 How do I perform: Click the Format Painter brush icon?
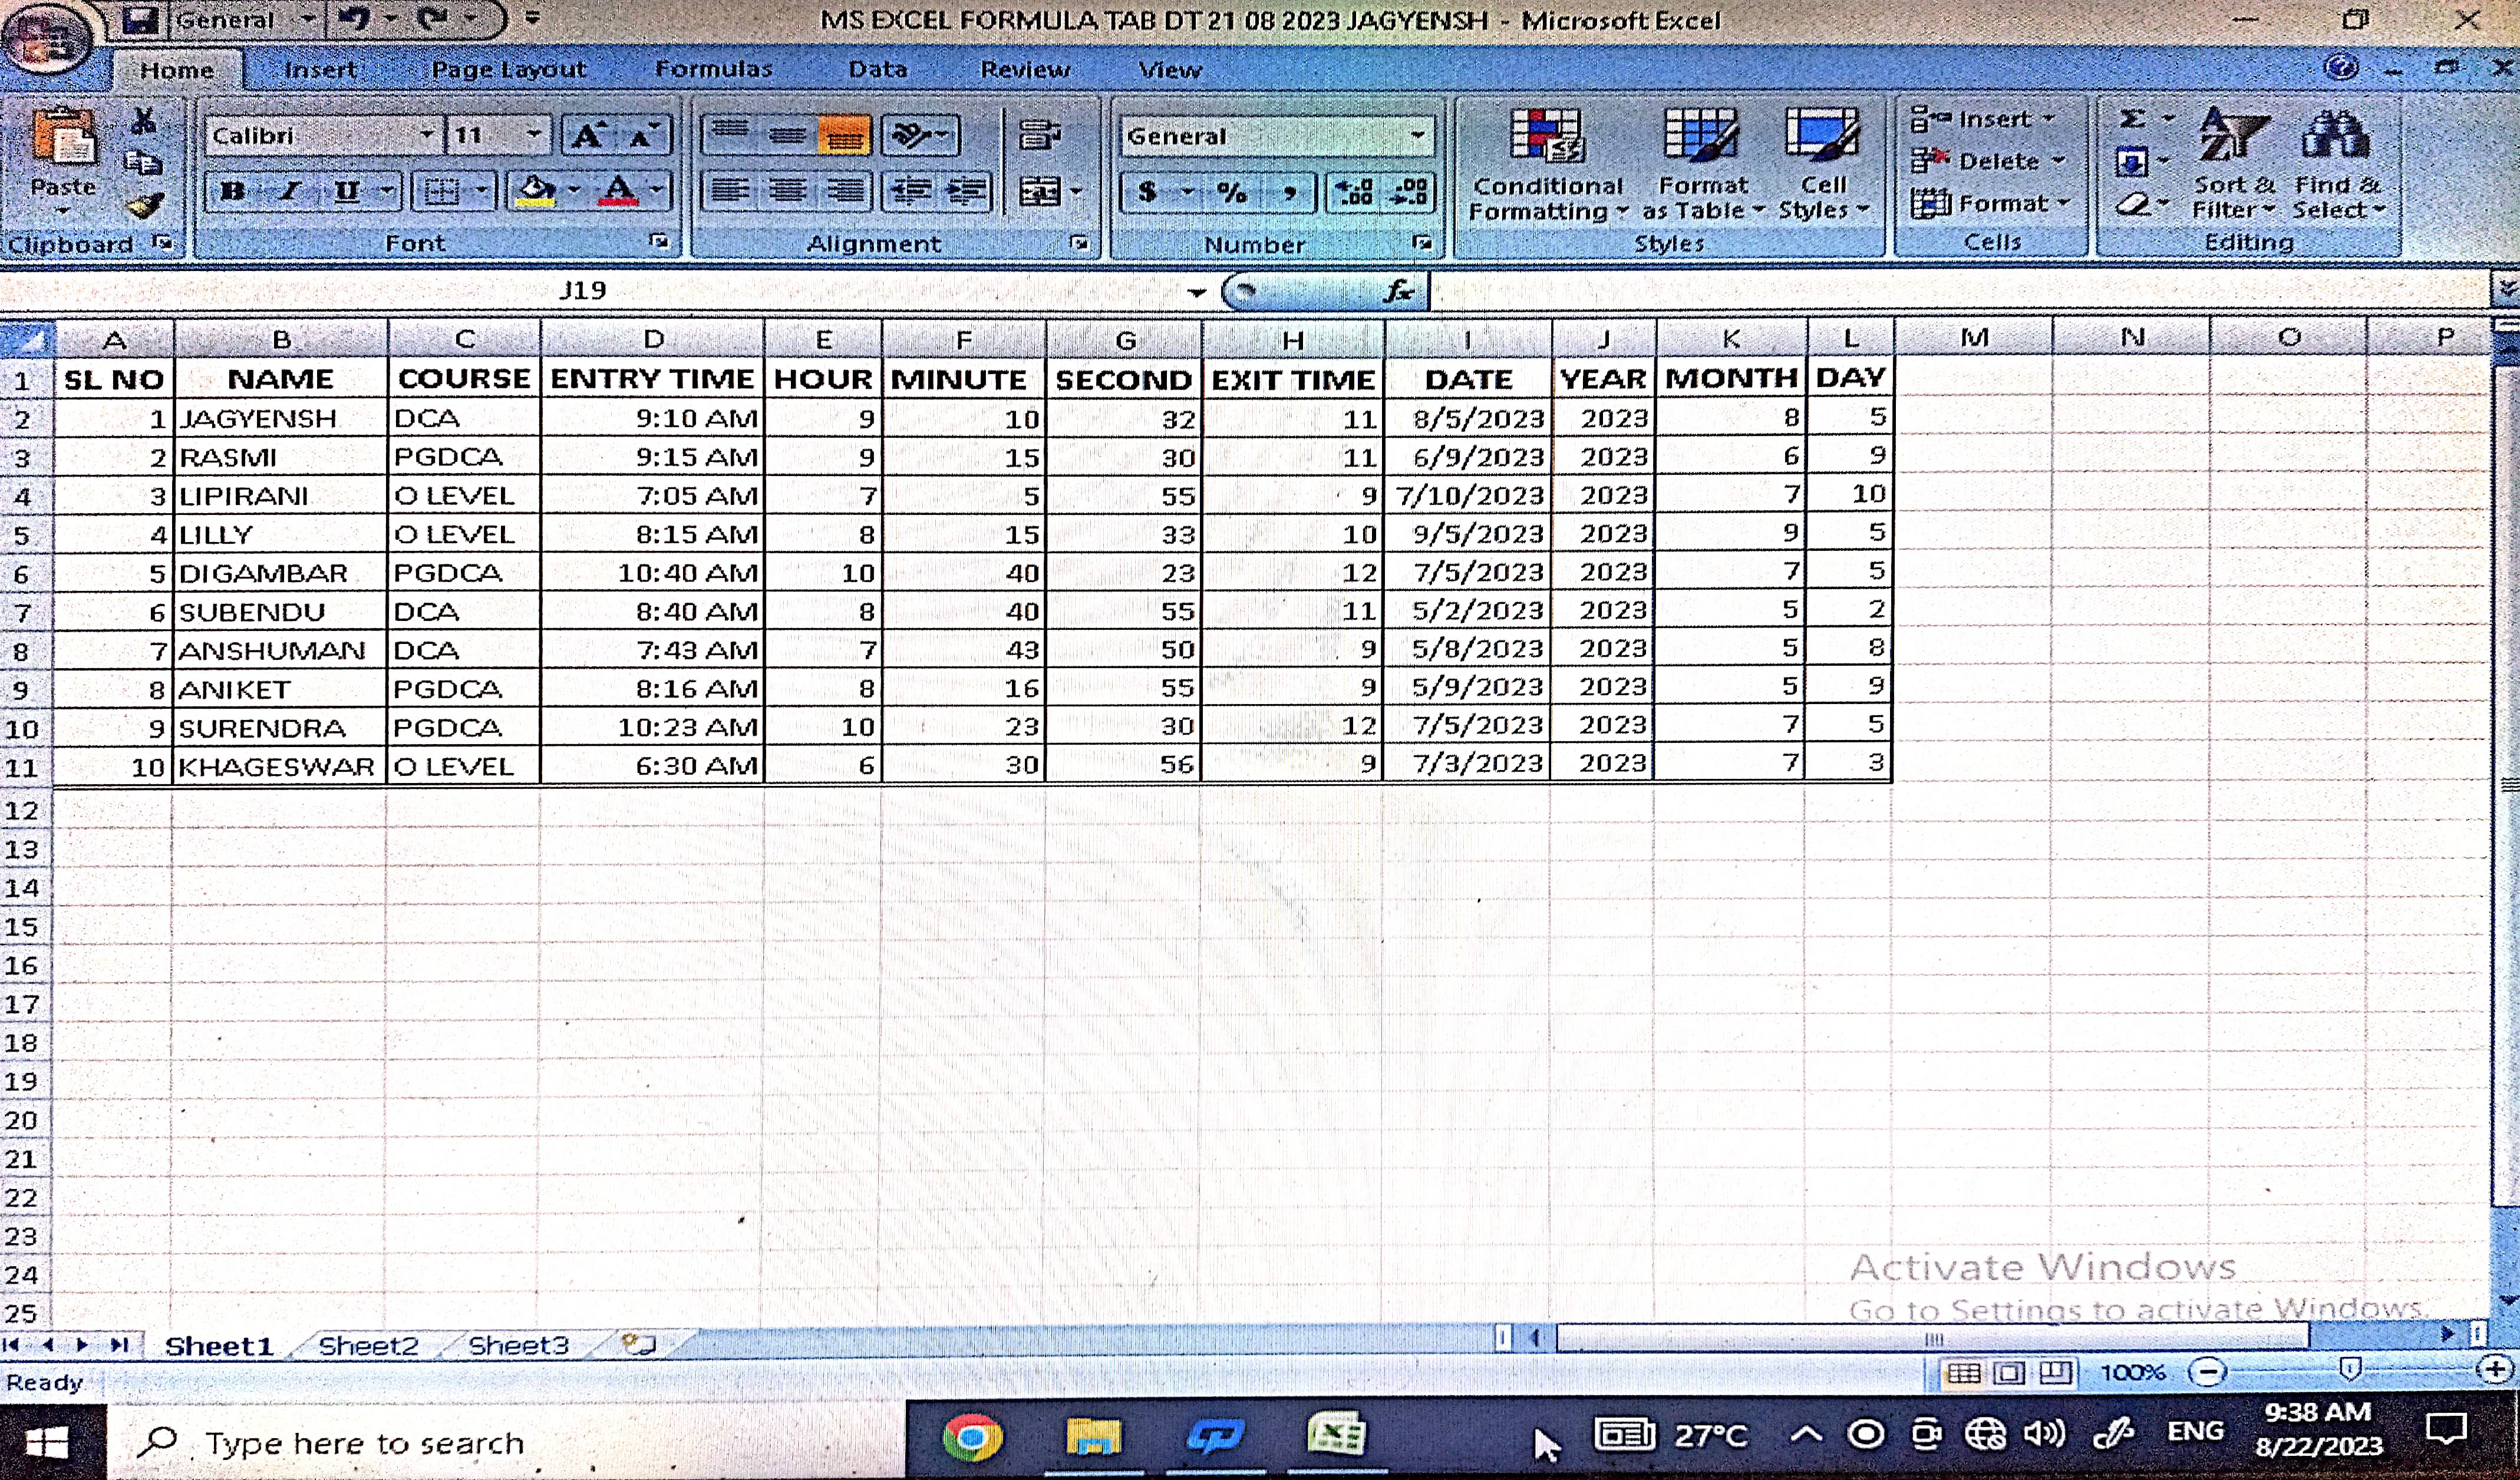click(146, 206)
